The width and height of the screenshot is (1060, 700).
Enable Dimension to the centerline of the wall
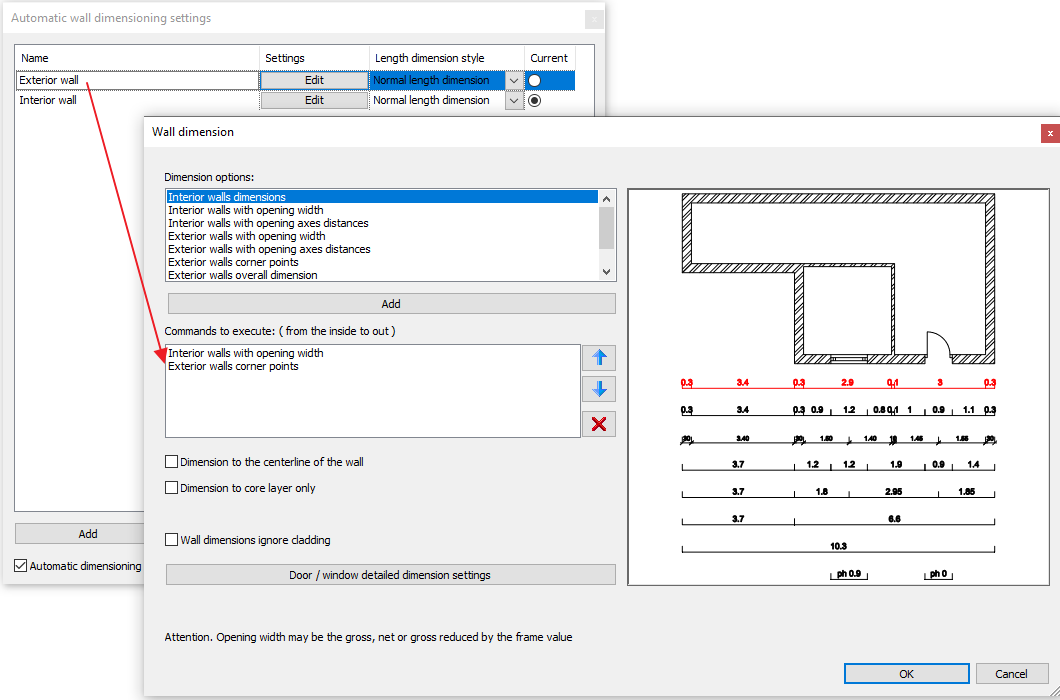[x=172, y=463]
